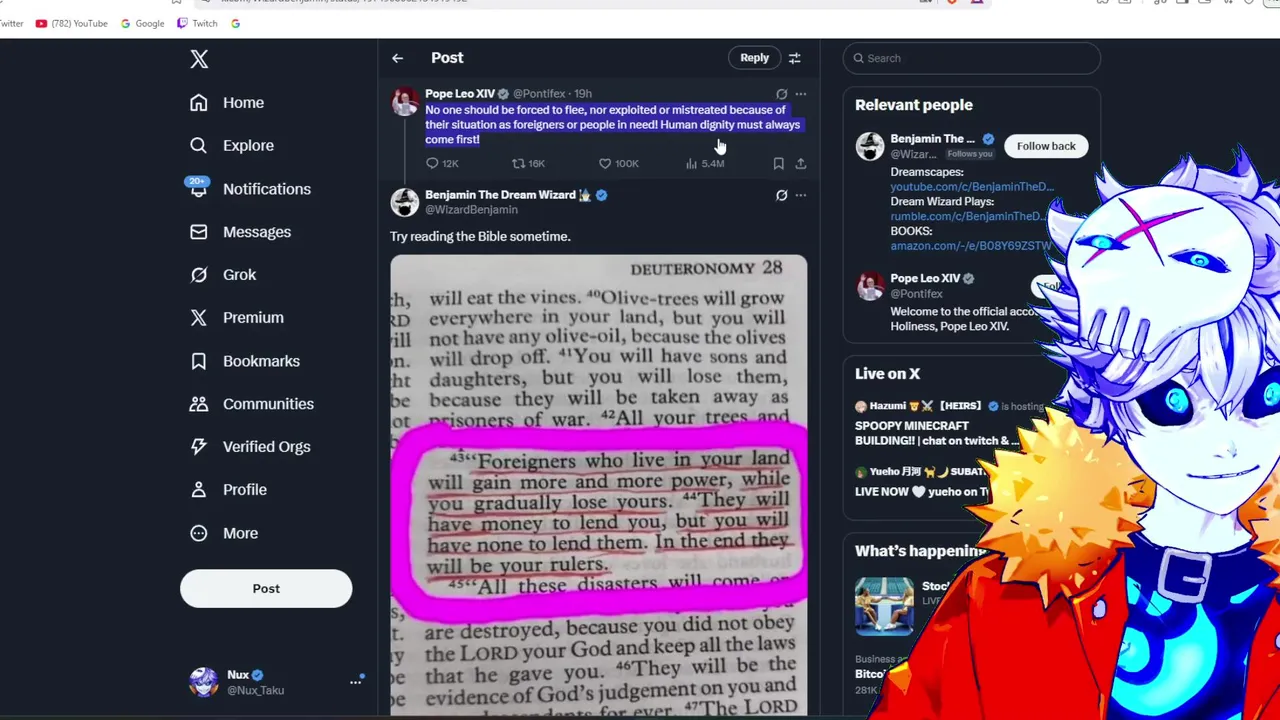Click Pope Leo avatar in Relevant people
This screenshot has width=1280, height=720.
[870, 285]
